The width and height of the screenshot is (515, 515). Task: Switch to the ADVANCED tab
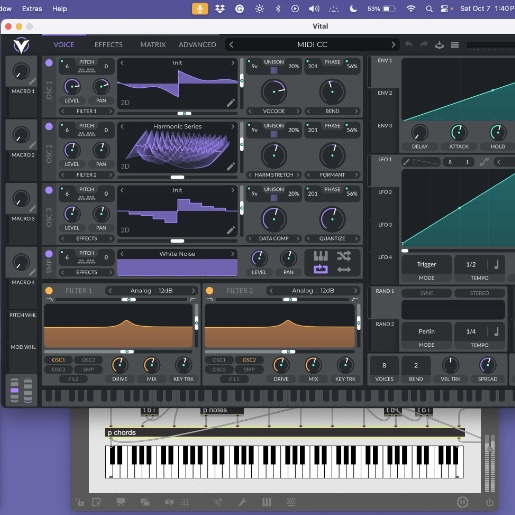pyautogui.click(x=197, y=45)
